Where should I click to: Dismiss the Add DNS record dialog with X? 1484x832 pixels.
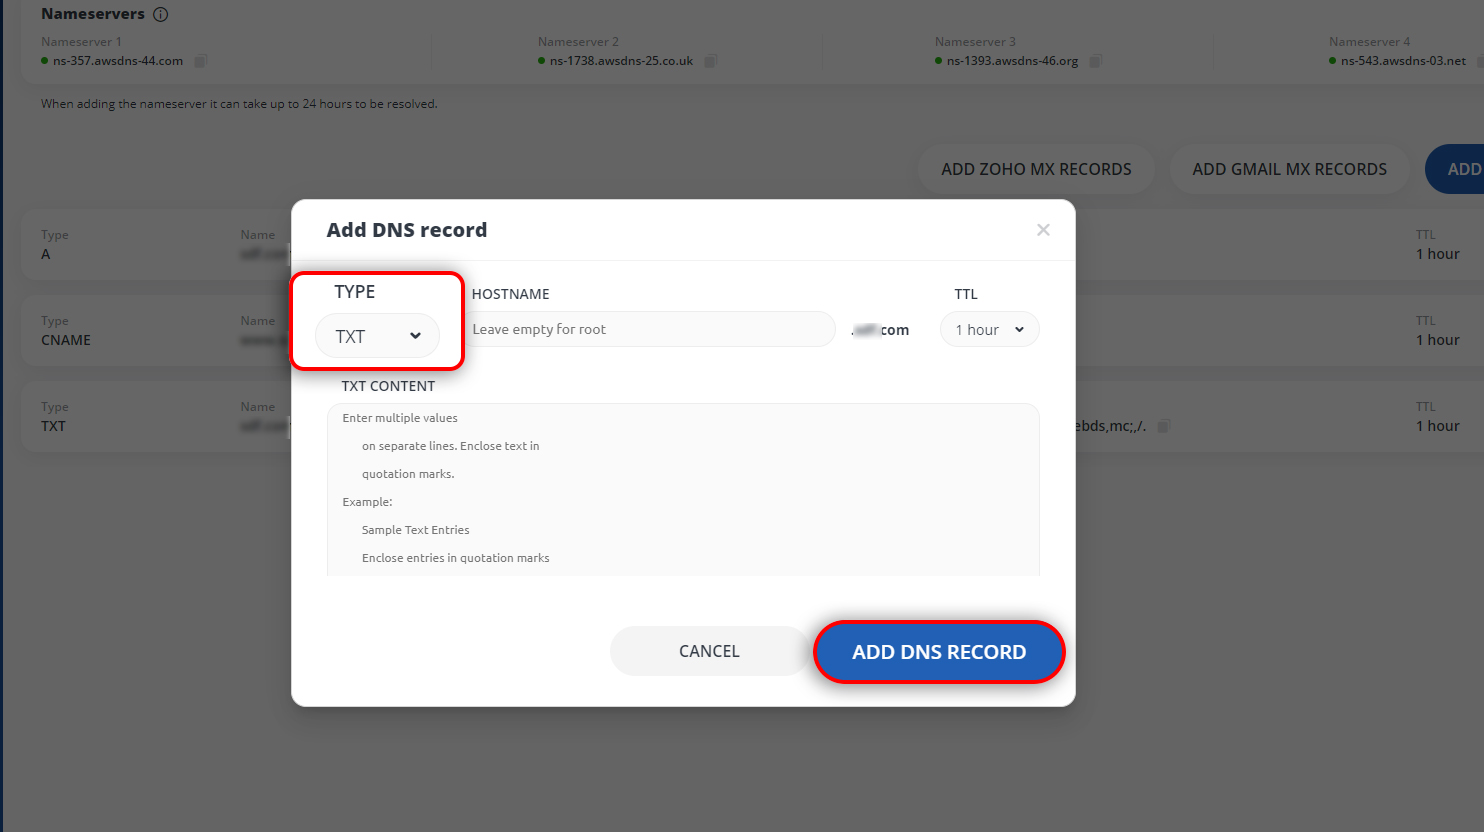[x=1043, y=229]
